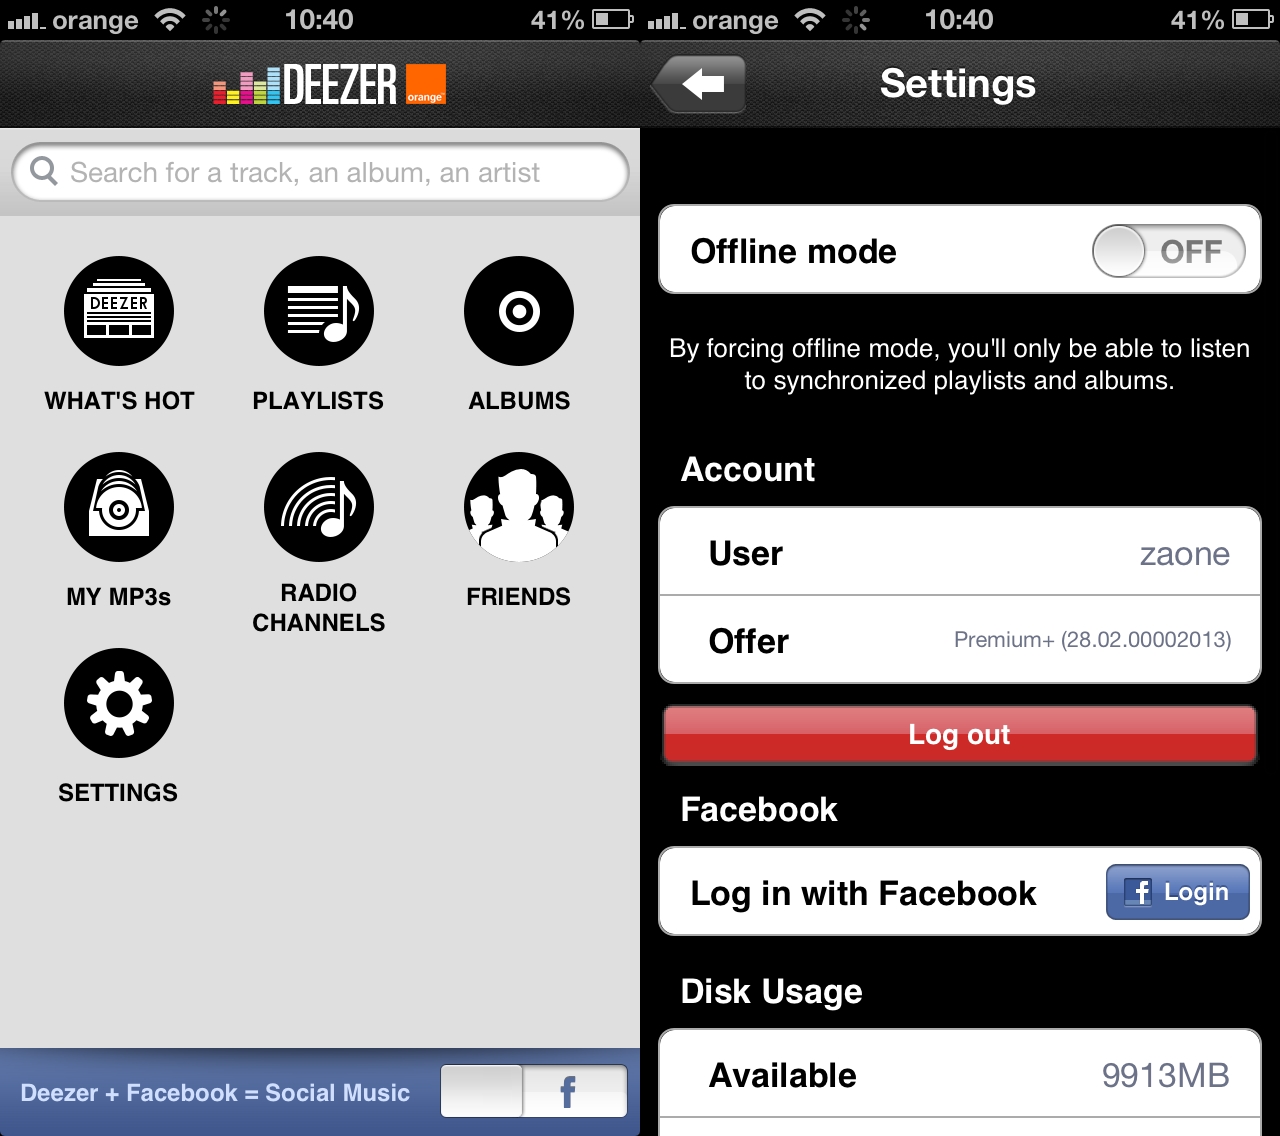
Task: Open the My MP3s icon
Action: pos(119,507)
